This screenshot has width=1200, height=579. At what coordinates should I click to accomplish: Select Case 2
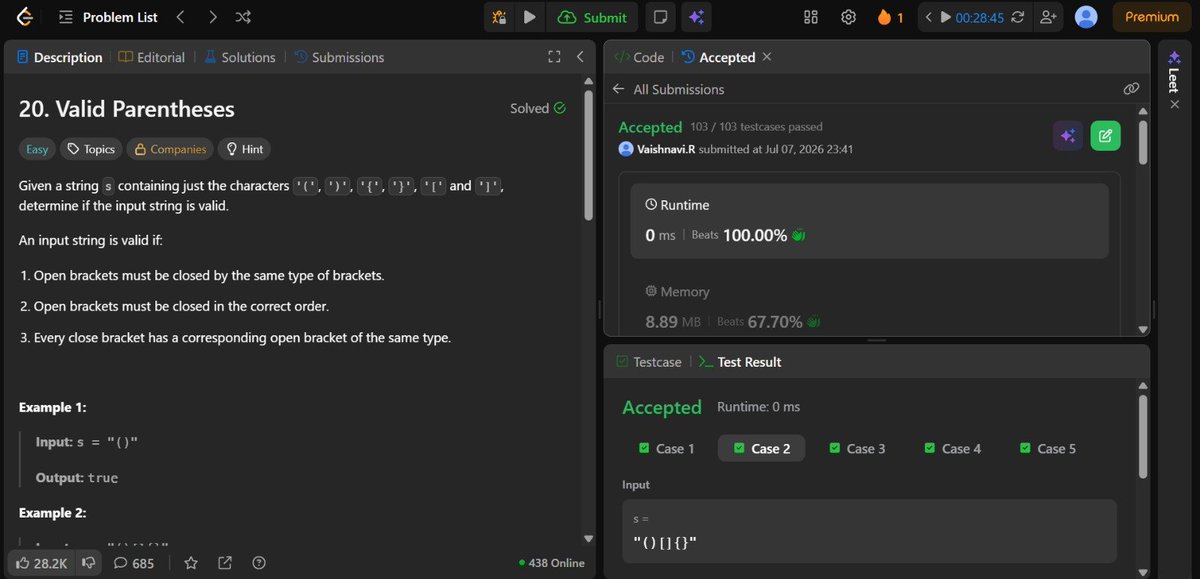(761, 448)
